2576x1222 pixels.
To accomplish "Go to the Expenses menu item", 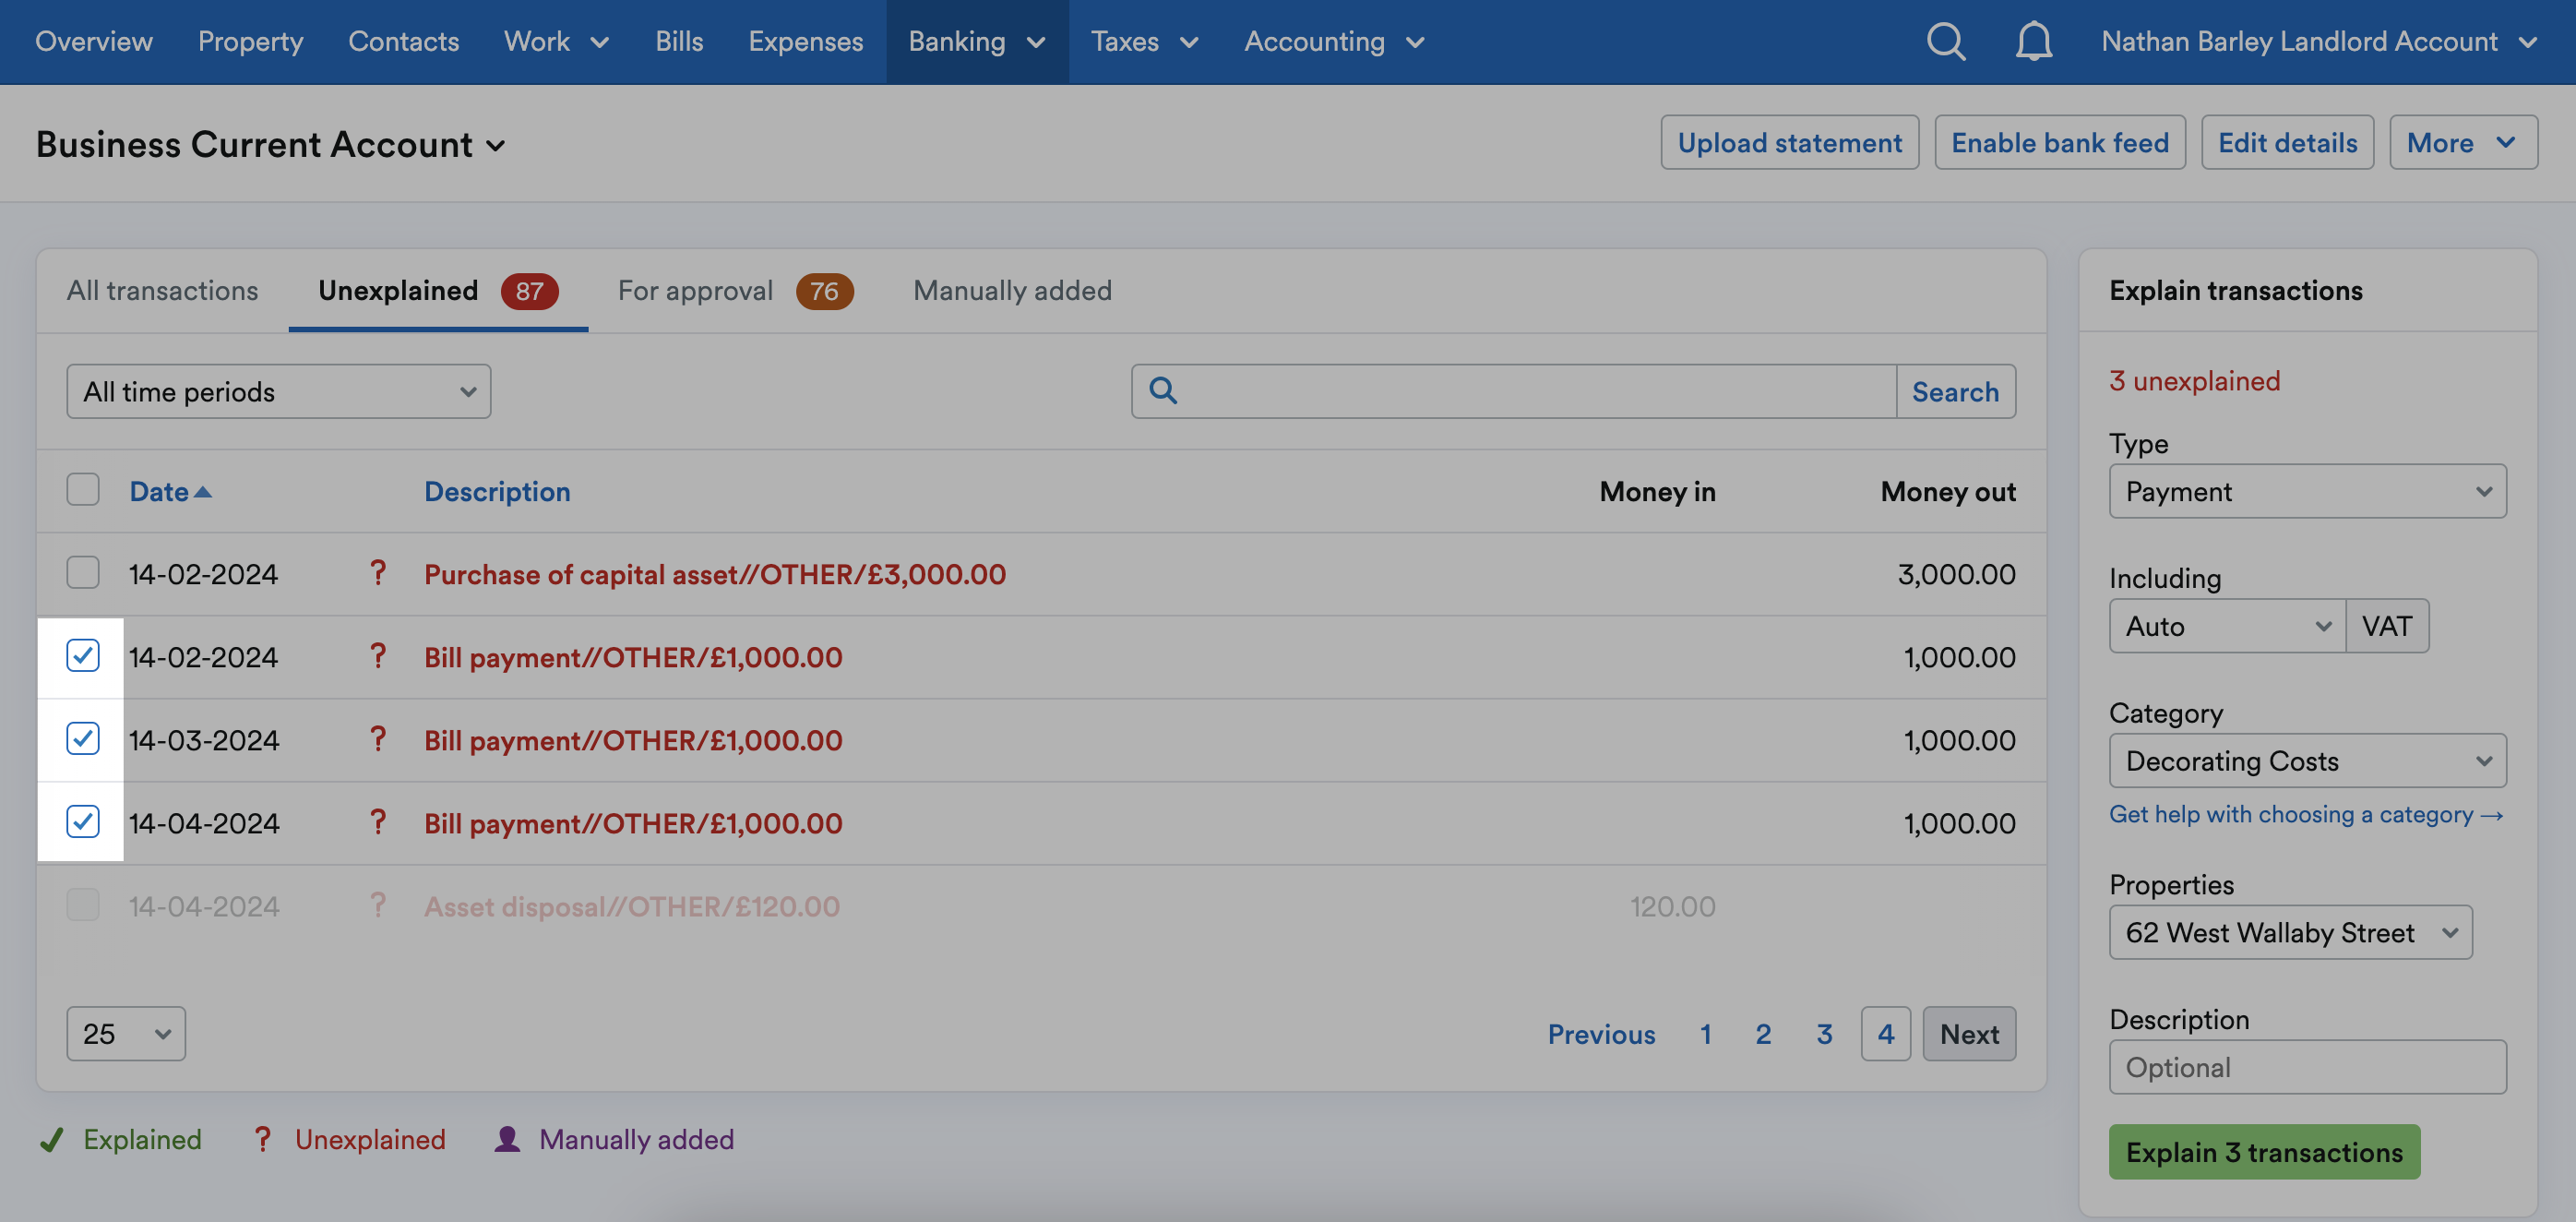I will point(806,42).
